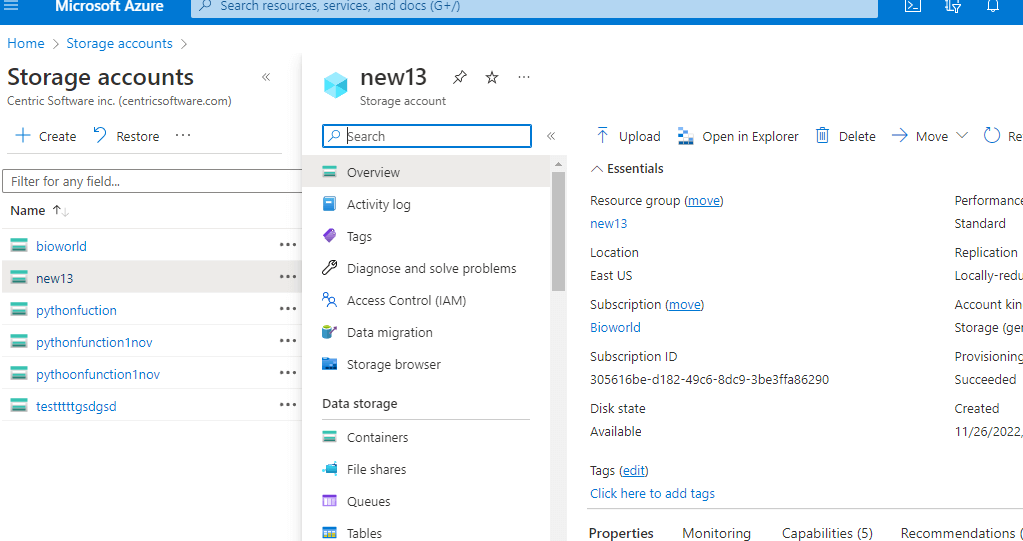Viewport: 1023px width, 541px height.
Task: Go to Storage accounts breadcrumb
Action: 119,43
